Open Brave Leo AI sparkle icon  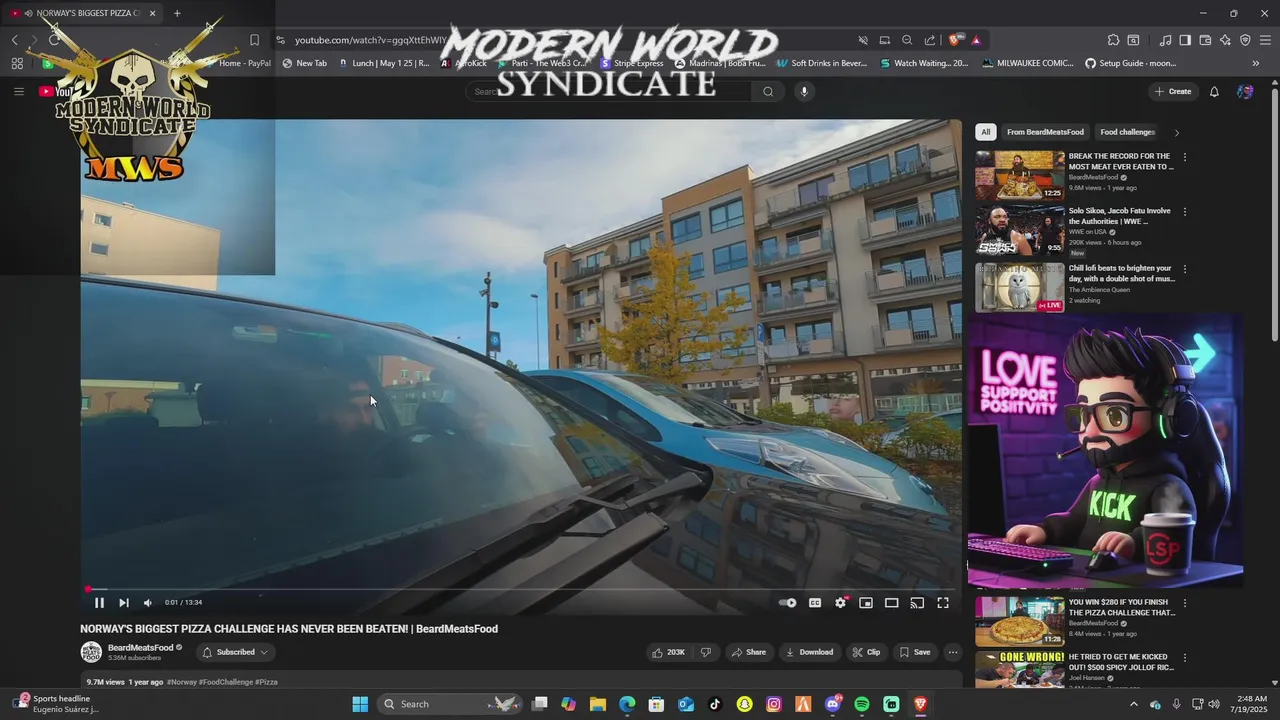tap(1225, 40)
